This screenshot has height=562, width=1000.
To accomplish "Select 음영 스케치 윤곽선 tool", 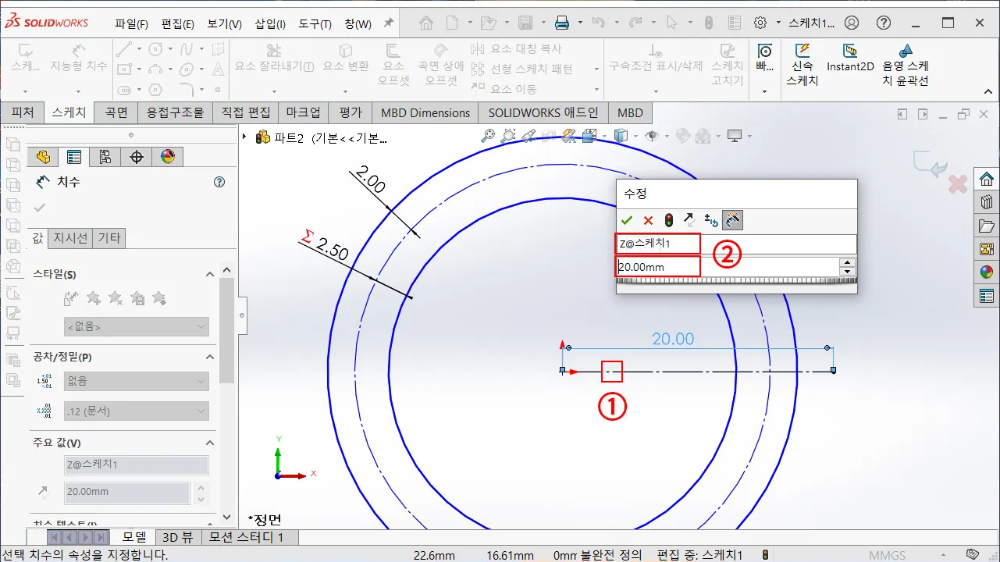I will (905, 64).
